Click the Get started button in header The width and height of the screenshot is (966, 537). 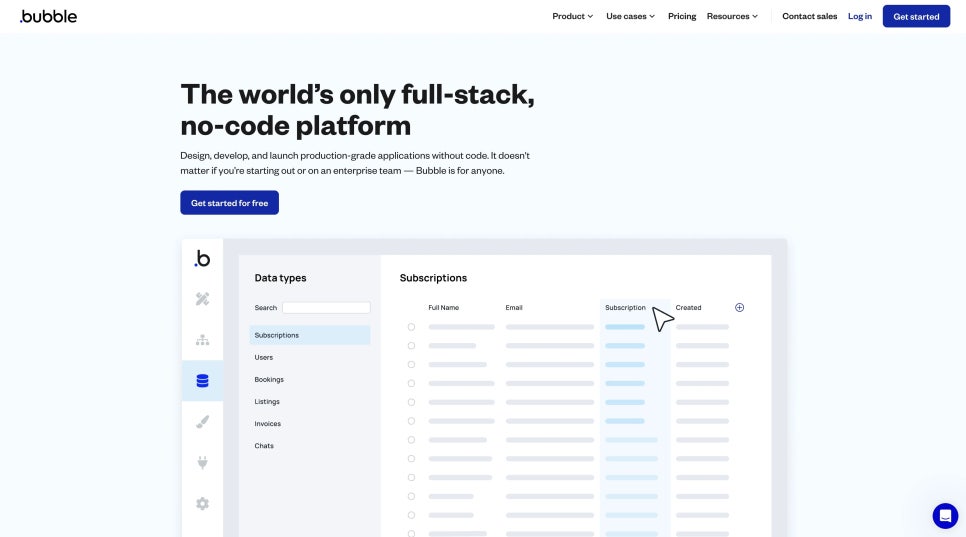916,17
